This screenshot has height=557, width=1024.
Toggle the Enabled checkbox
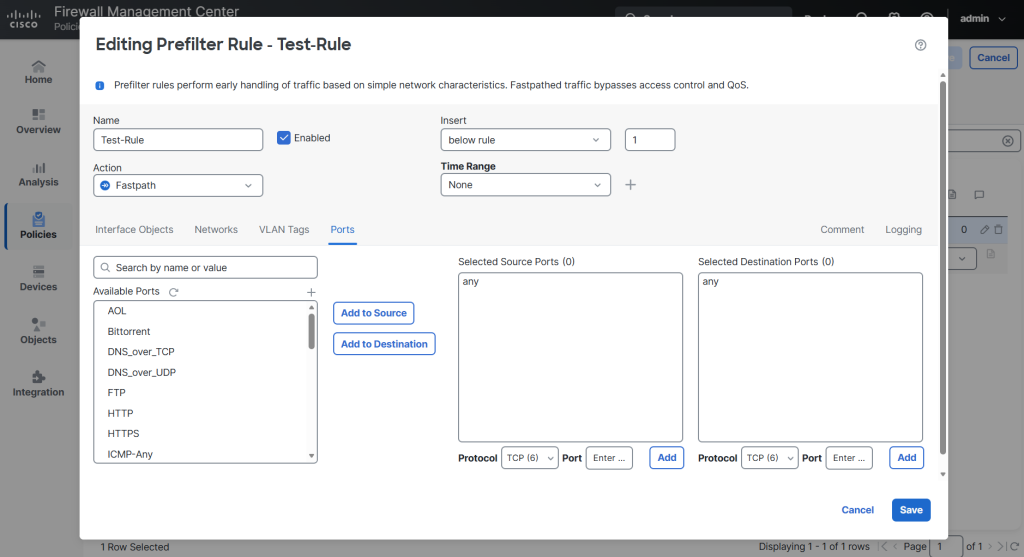tap(283, 138)
